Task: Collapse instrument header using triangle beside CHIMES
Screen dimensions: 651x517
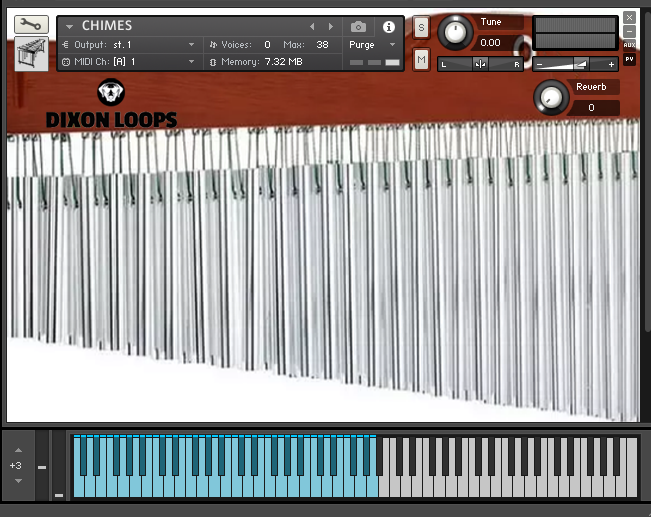Action: (69, 27)
